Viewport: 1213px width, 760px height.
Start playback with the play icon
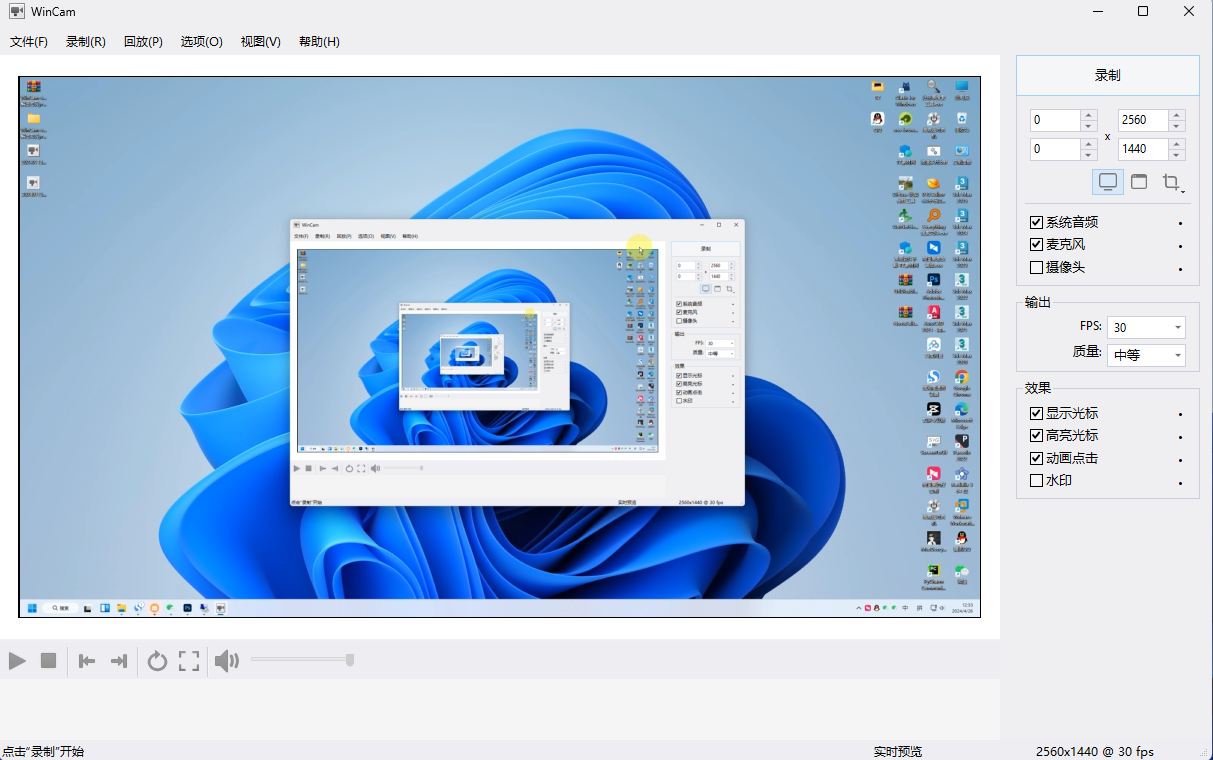[x=17, y=660]
